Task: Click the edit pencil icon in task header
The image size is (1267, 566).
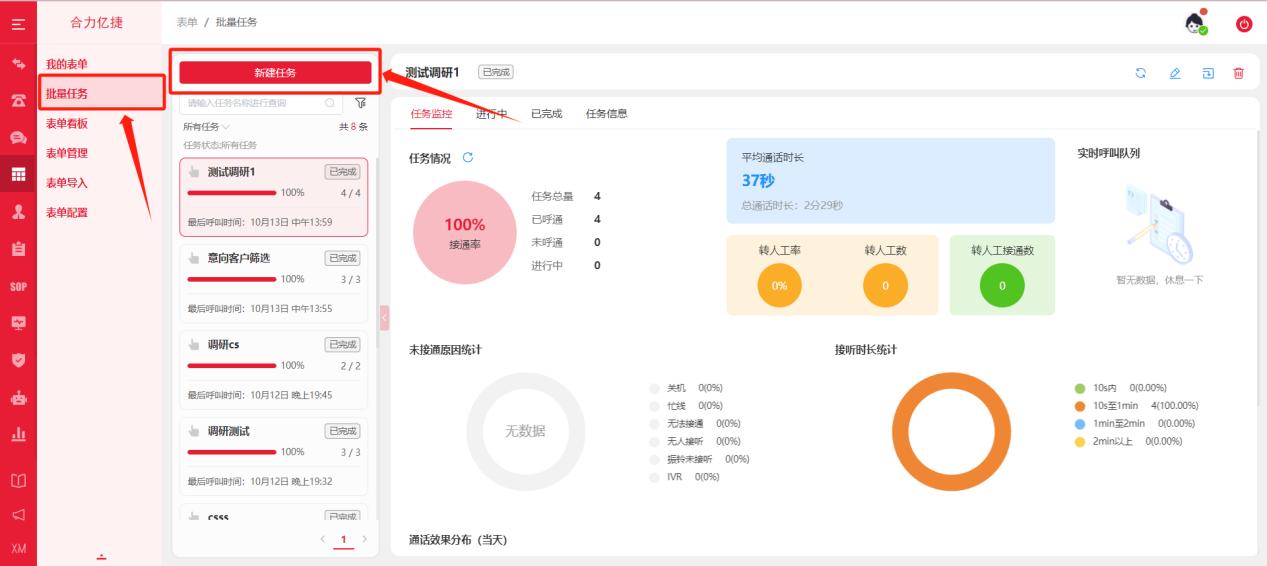Action: click(1175, 73)
